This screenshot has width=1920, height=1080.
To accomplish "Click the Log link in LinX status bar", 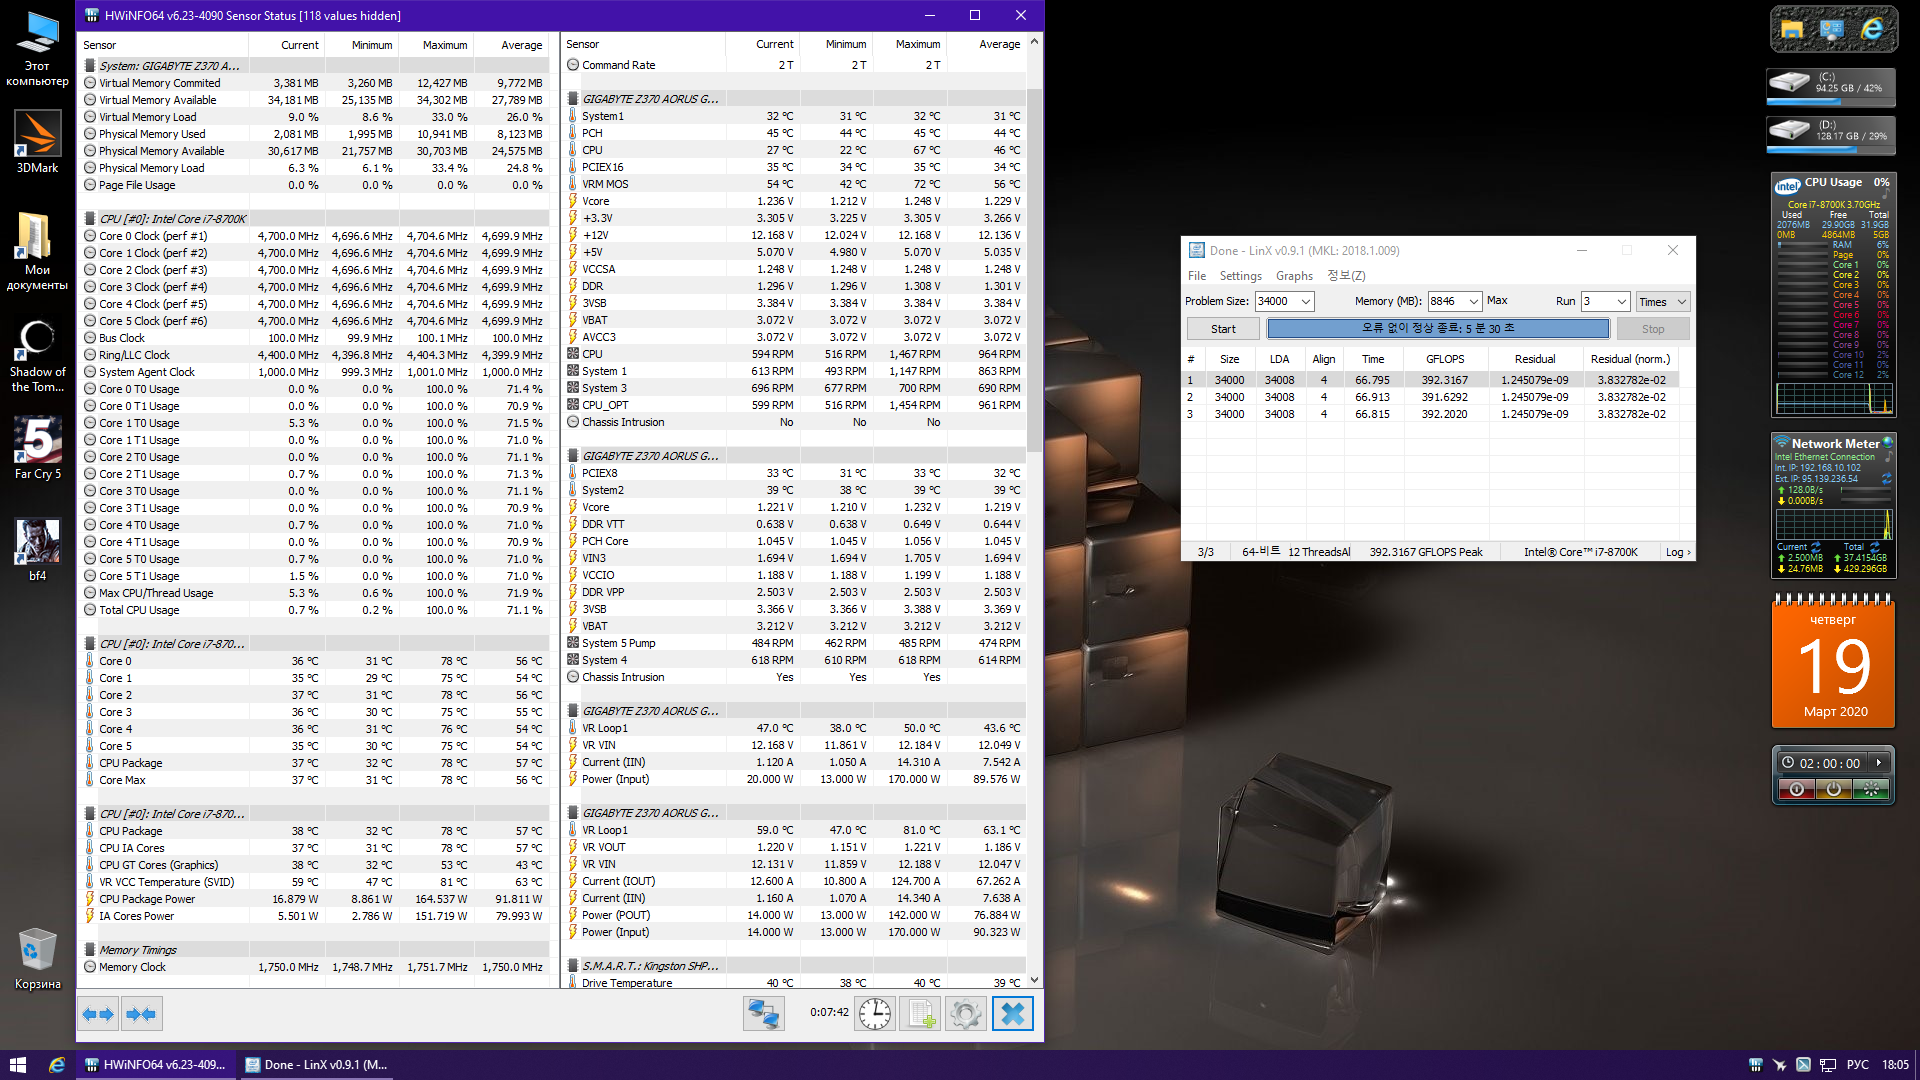I will coord(1677,552).
